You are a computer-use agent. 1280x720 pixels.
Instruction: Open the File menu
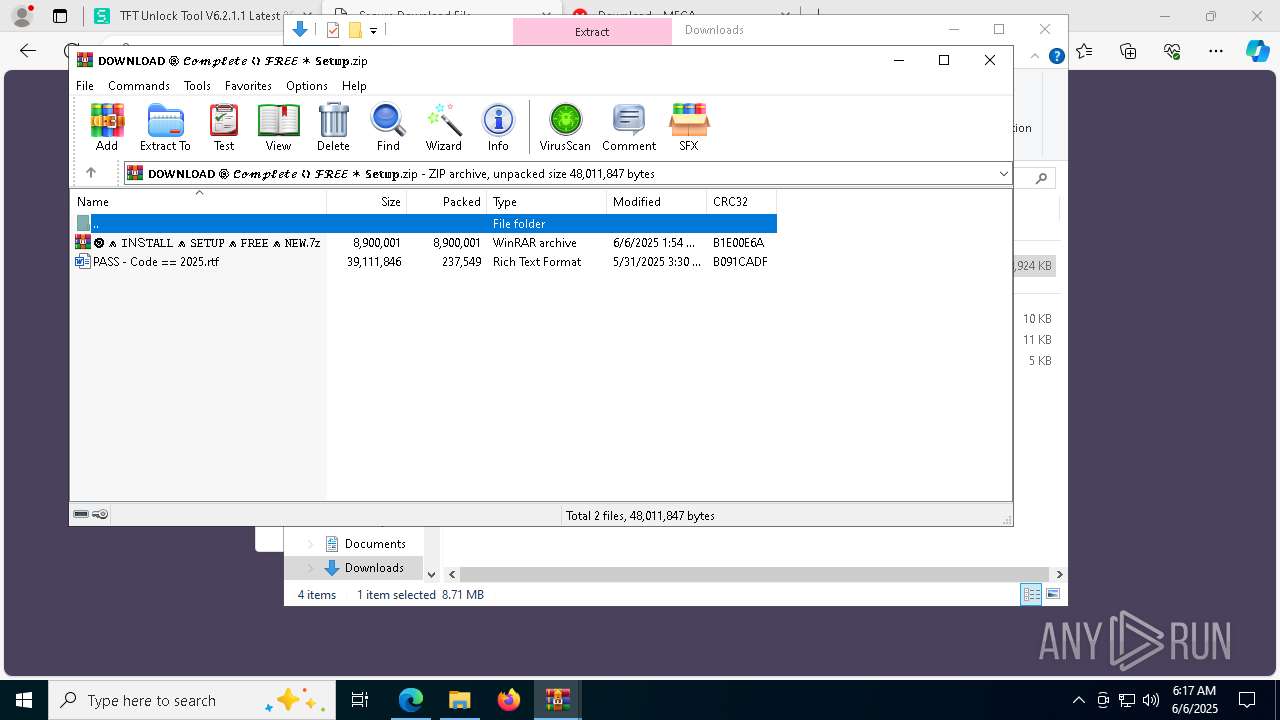pyautogui.click(x=85, y=86)
